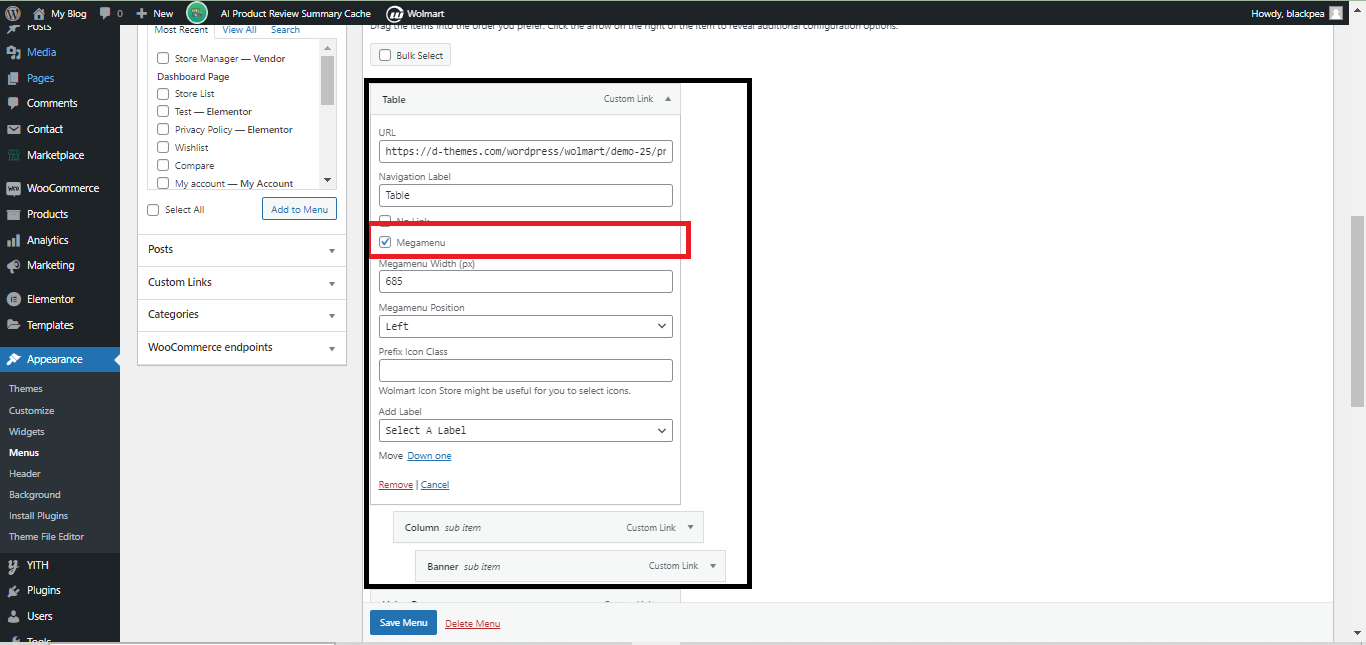1366x645 pixels.
Task: Click the Templates folder icon
Action: pos(13,325)
